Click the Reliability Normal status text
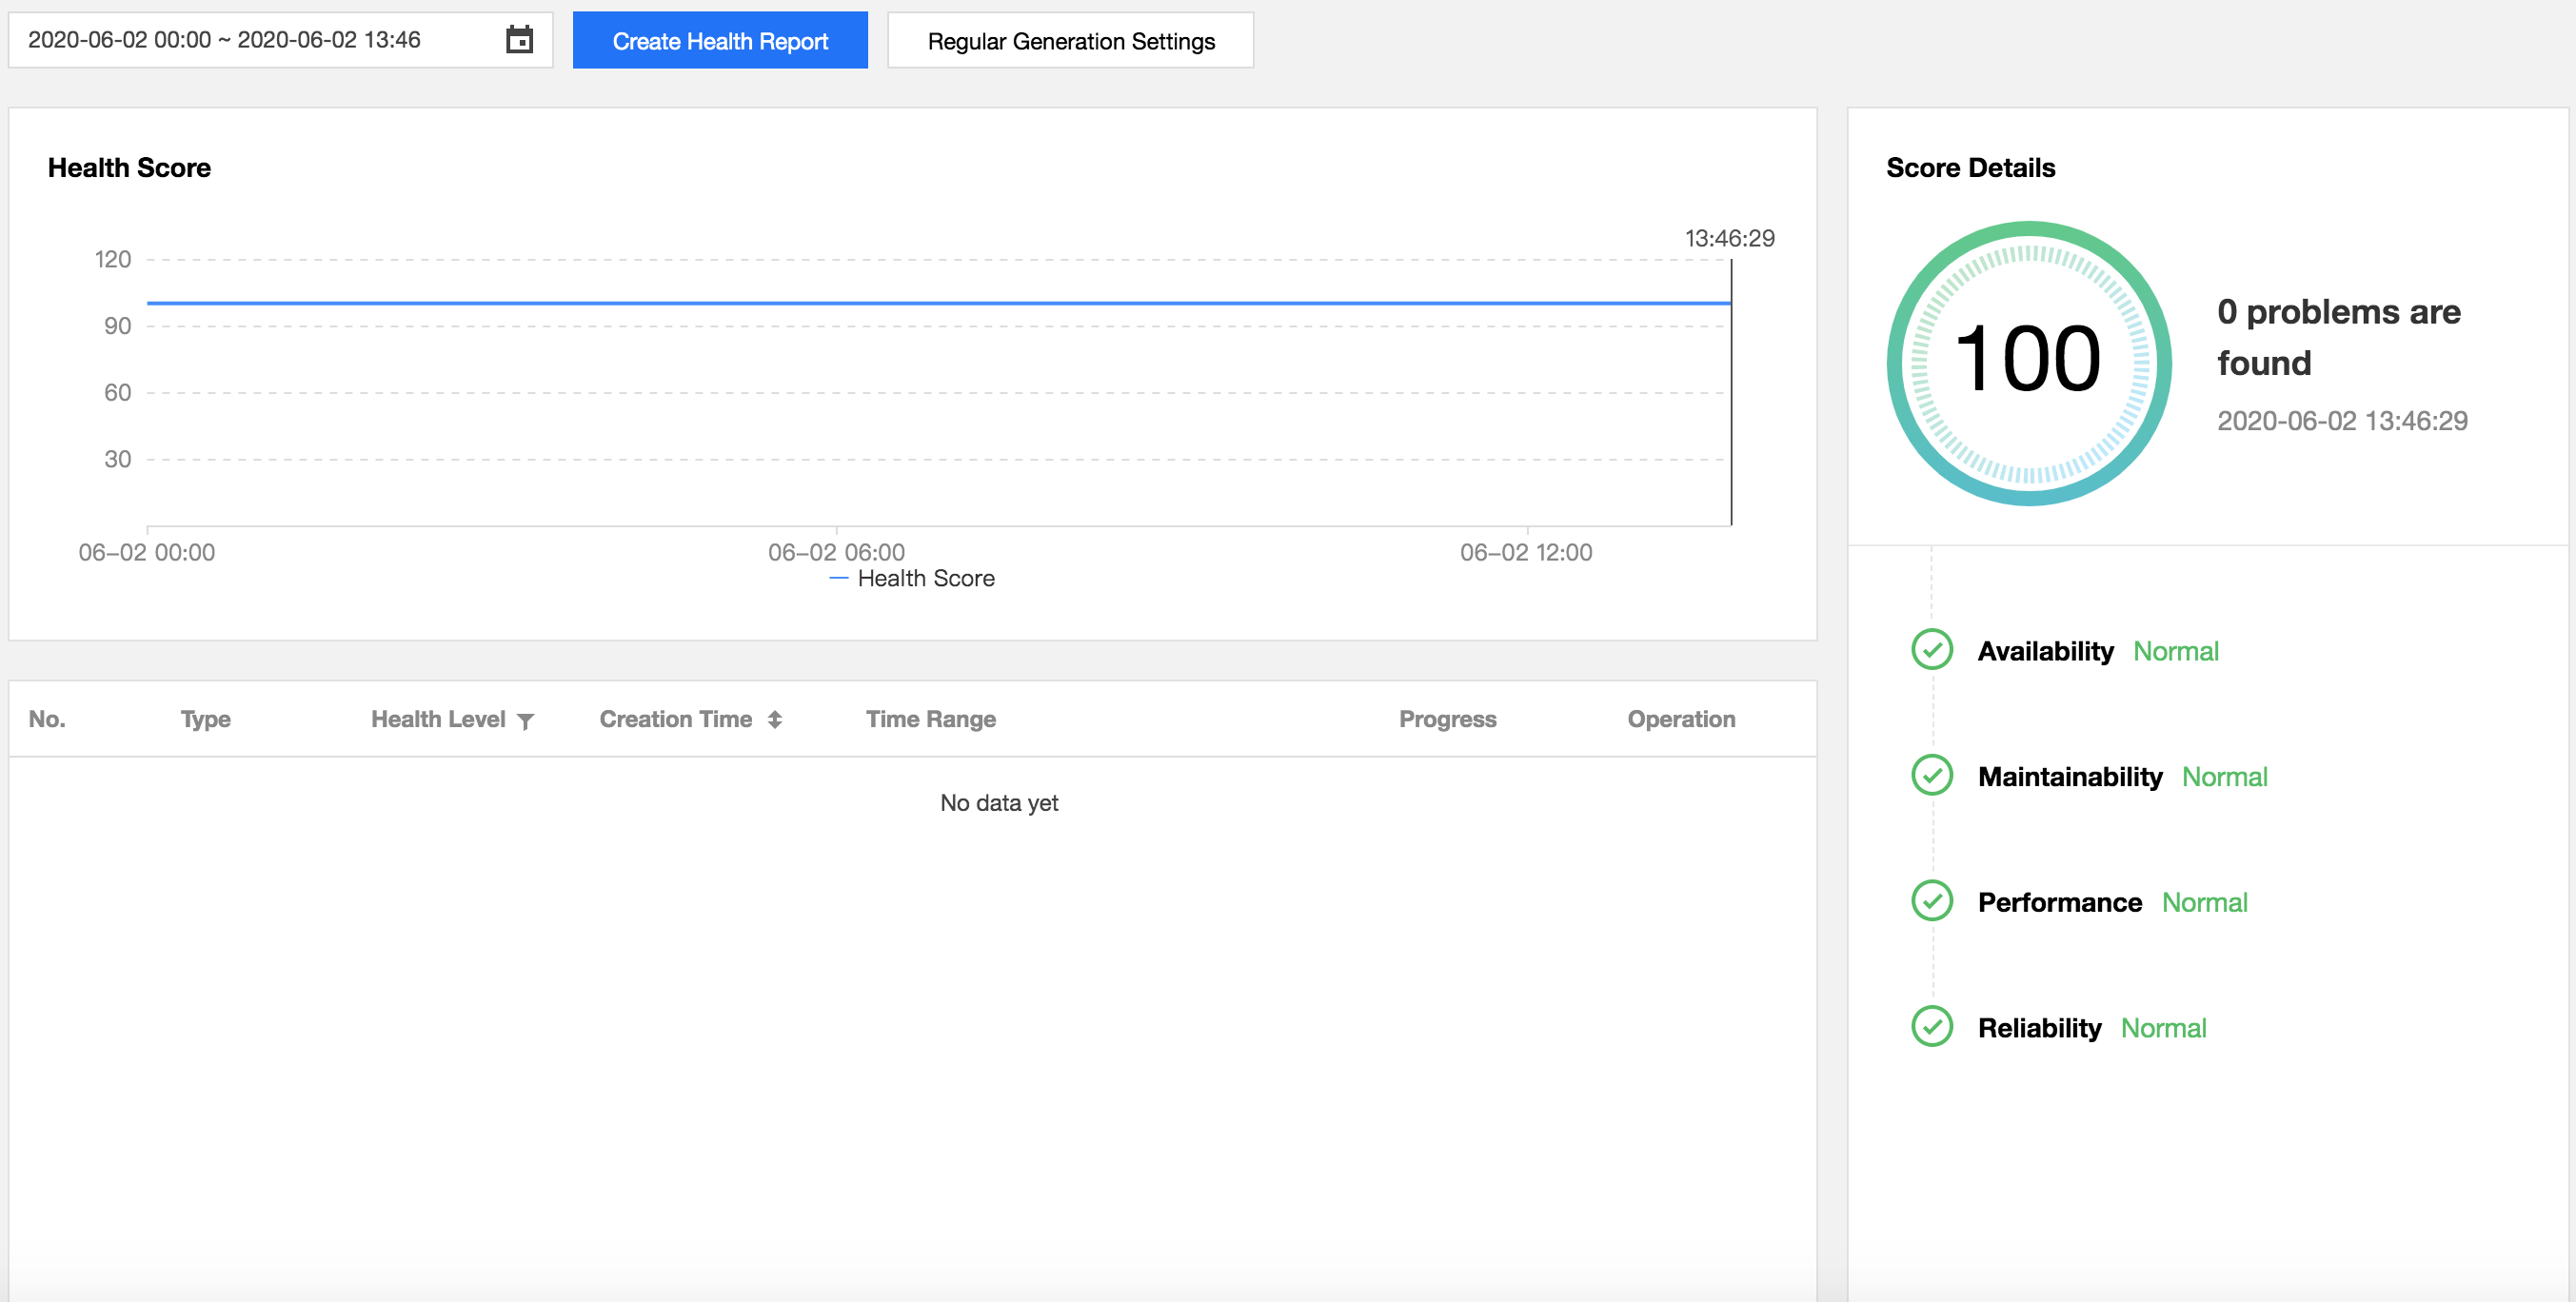The height and width of the screenshot is (1302, 2576). [2163, 1028]
